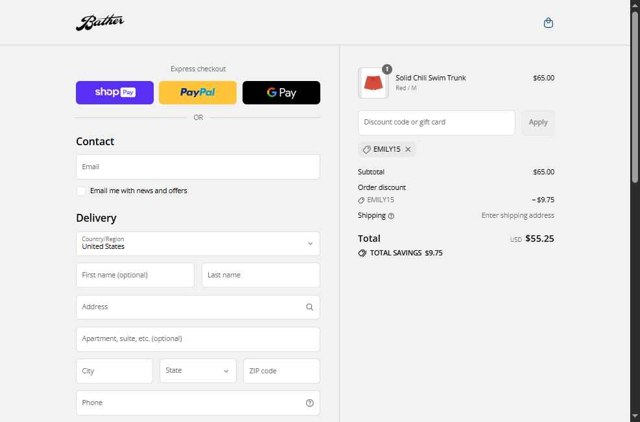Click the Red / M variant text
640x422 pixels.
click(406, 88)
